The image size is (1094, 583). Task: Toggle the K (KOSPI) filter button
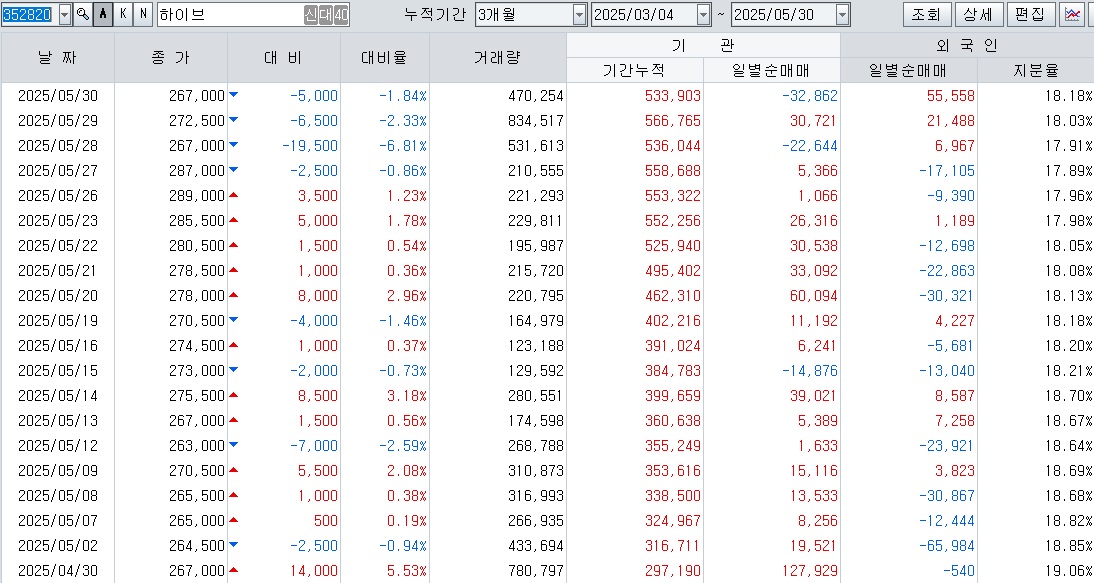123,14
